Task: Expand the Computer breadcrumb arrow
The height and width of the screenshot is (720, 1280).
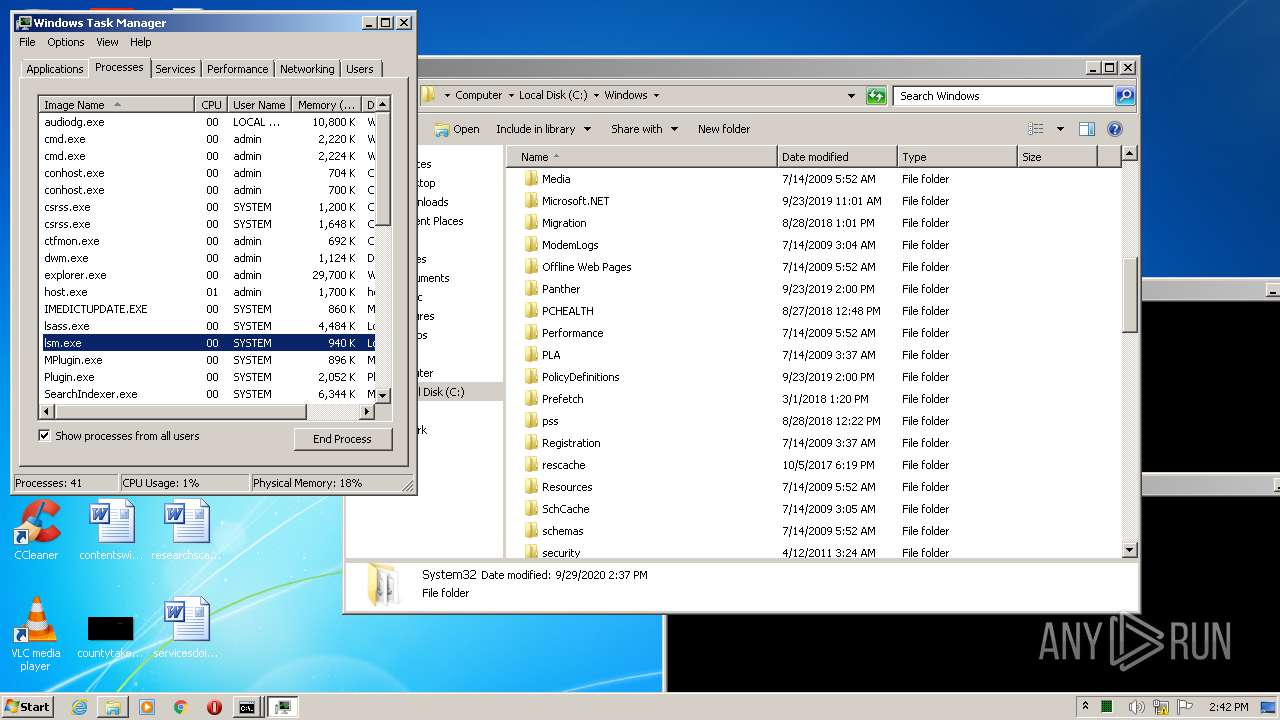Action: coord(510,96)
